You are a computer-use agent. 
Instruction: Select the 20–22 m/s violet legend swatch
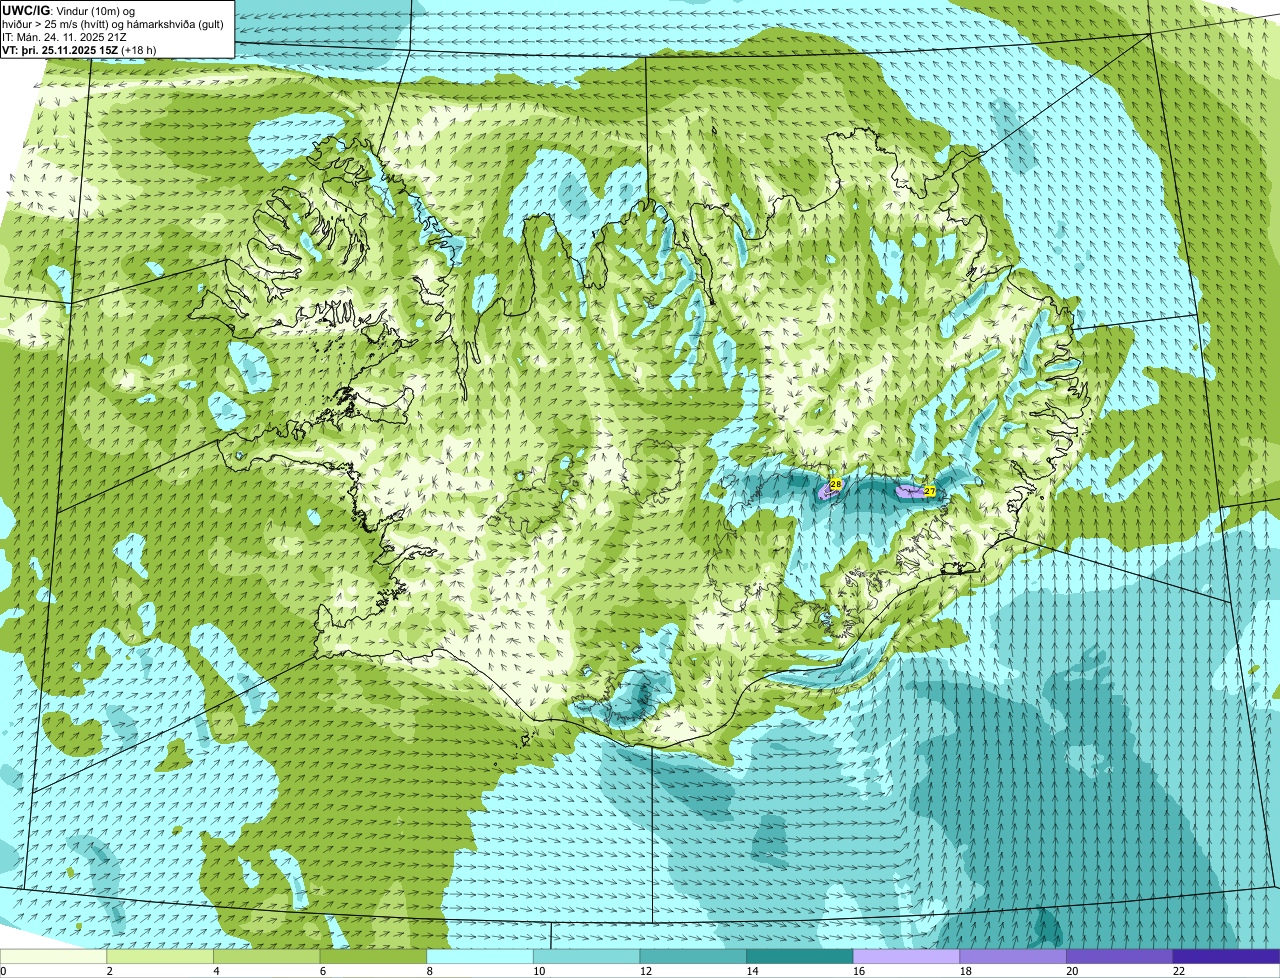pyautogui.click(x=1120, y=956)
